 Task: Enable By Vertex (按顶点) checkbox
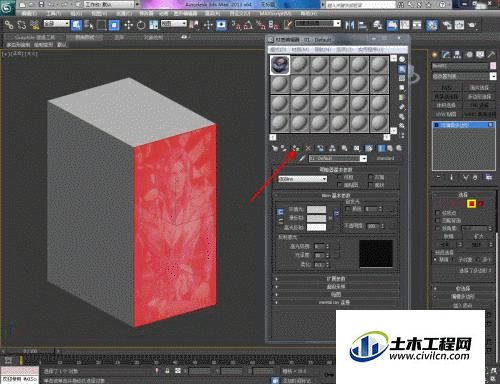[x=438, y=213]
